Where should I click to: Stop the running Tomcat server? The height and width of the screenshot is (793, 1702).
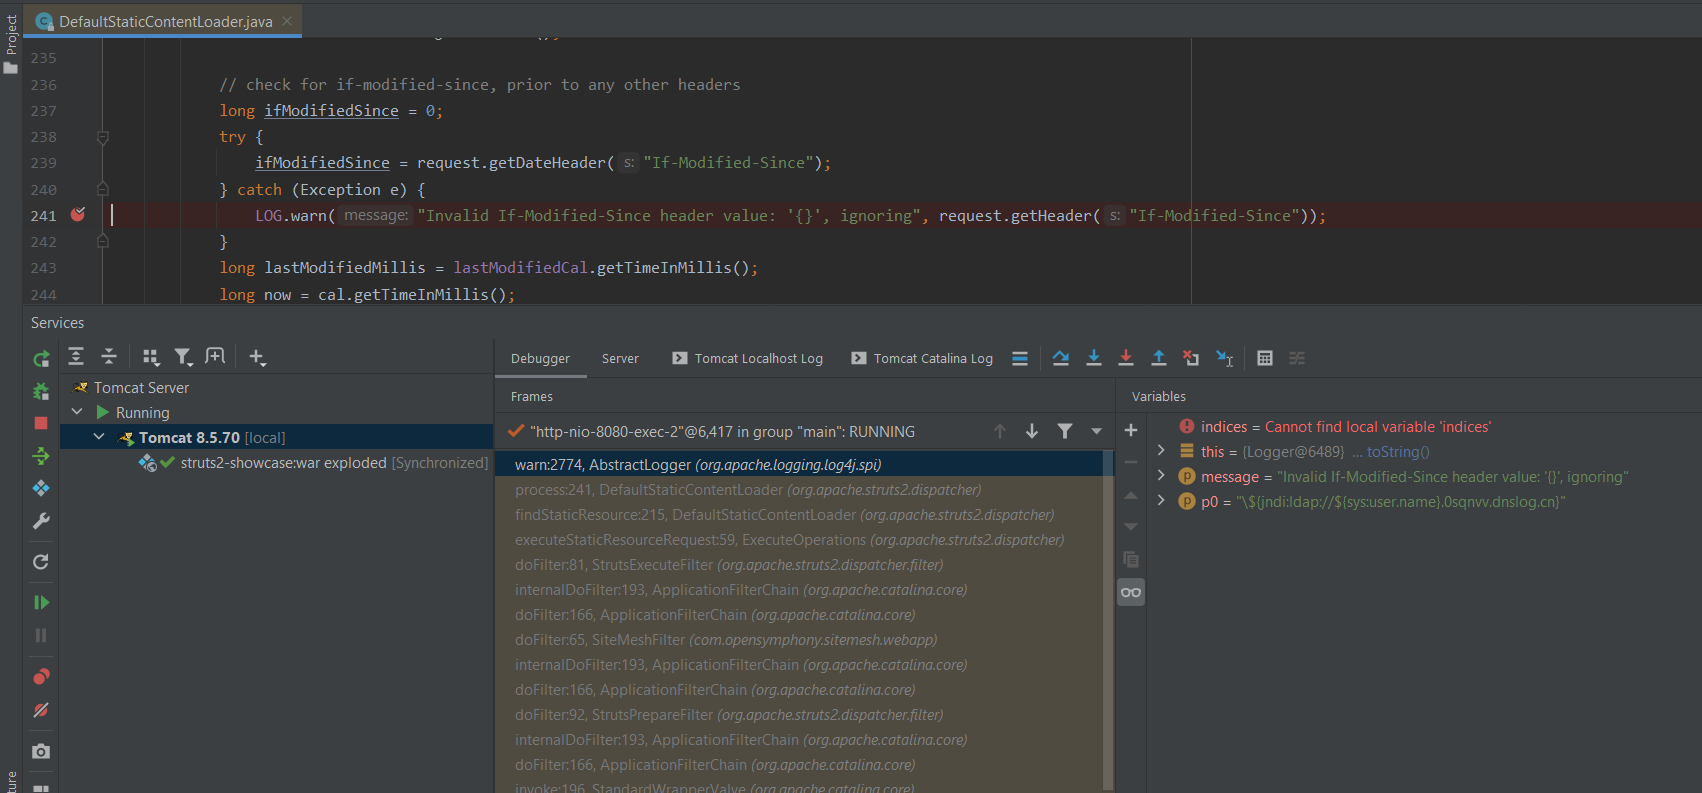(x=41, y=423)
